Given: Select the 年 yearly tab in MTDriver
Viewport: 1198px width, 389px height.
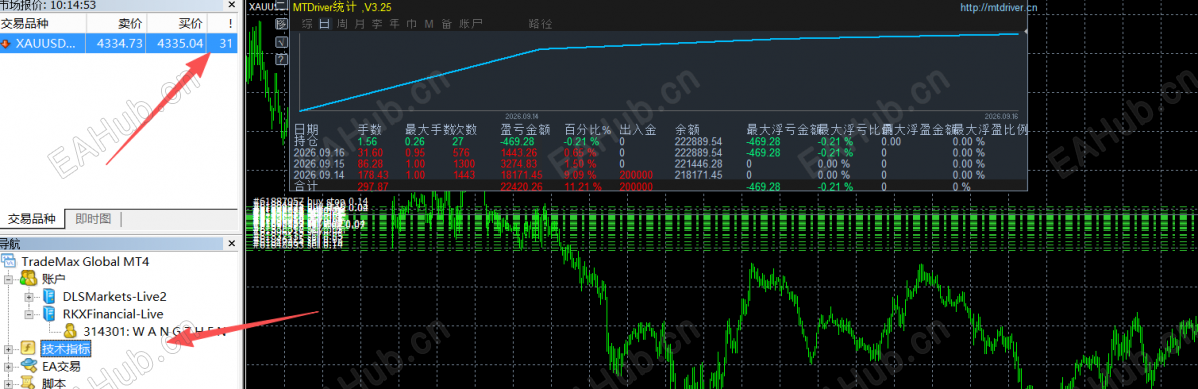Looking at the screenshot, I should (394, 24).
